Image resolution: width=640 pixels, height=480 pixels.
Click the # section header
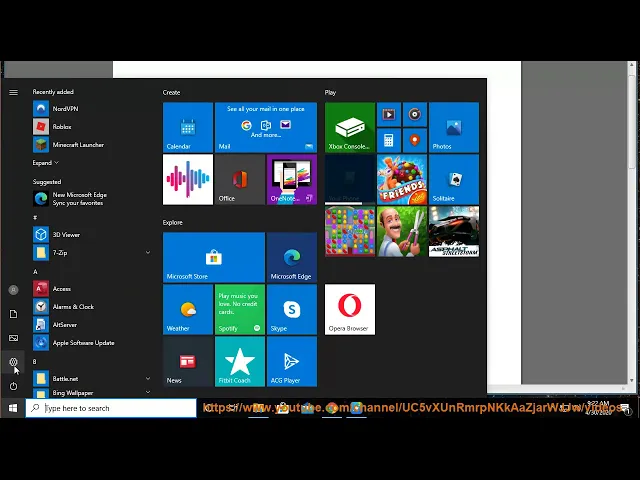click(35, 217)
